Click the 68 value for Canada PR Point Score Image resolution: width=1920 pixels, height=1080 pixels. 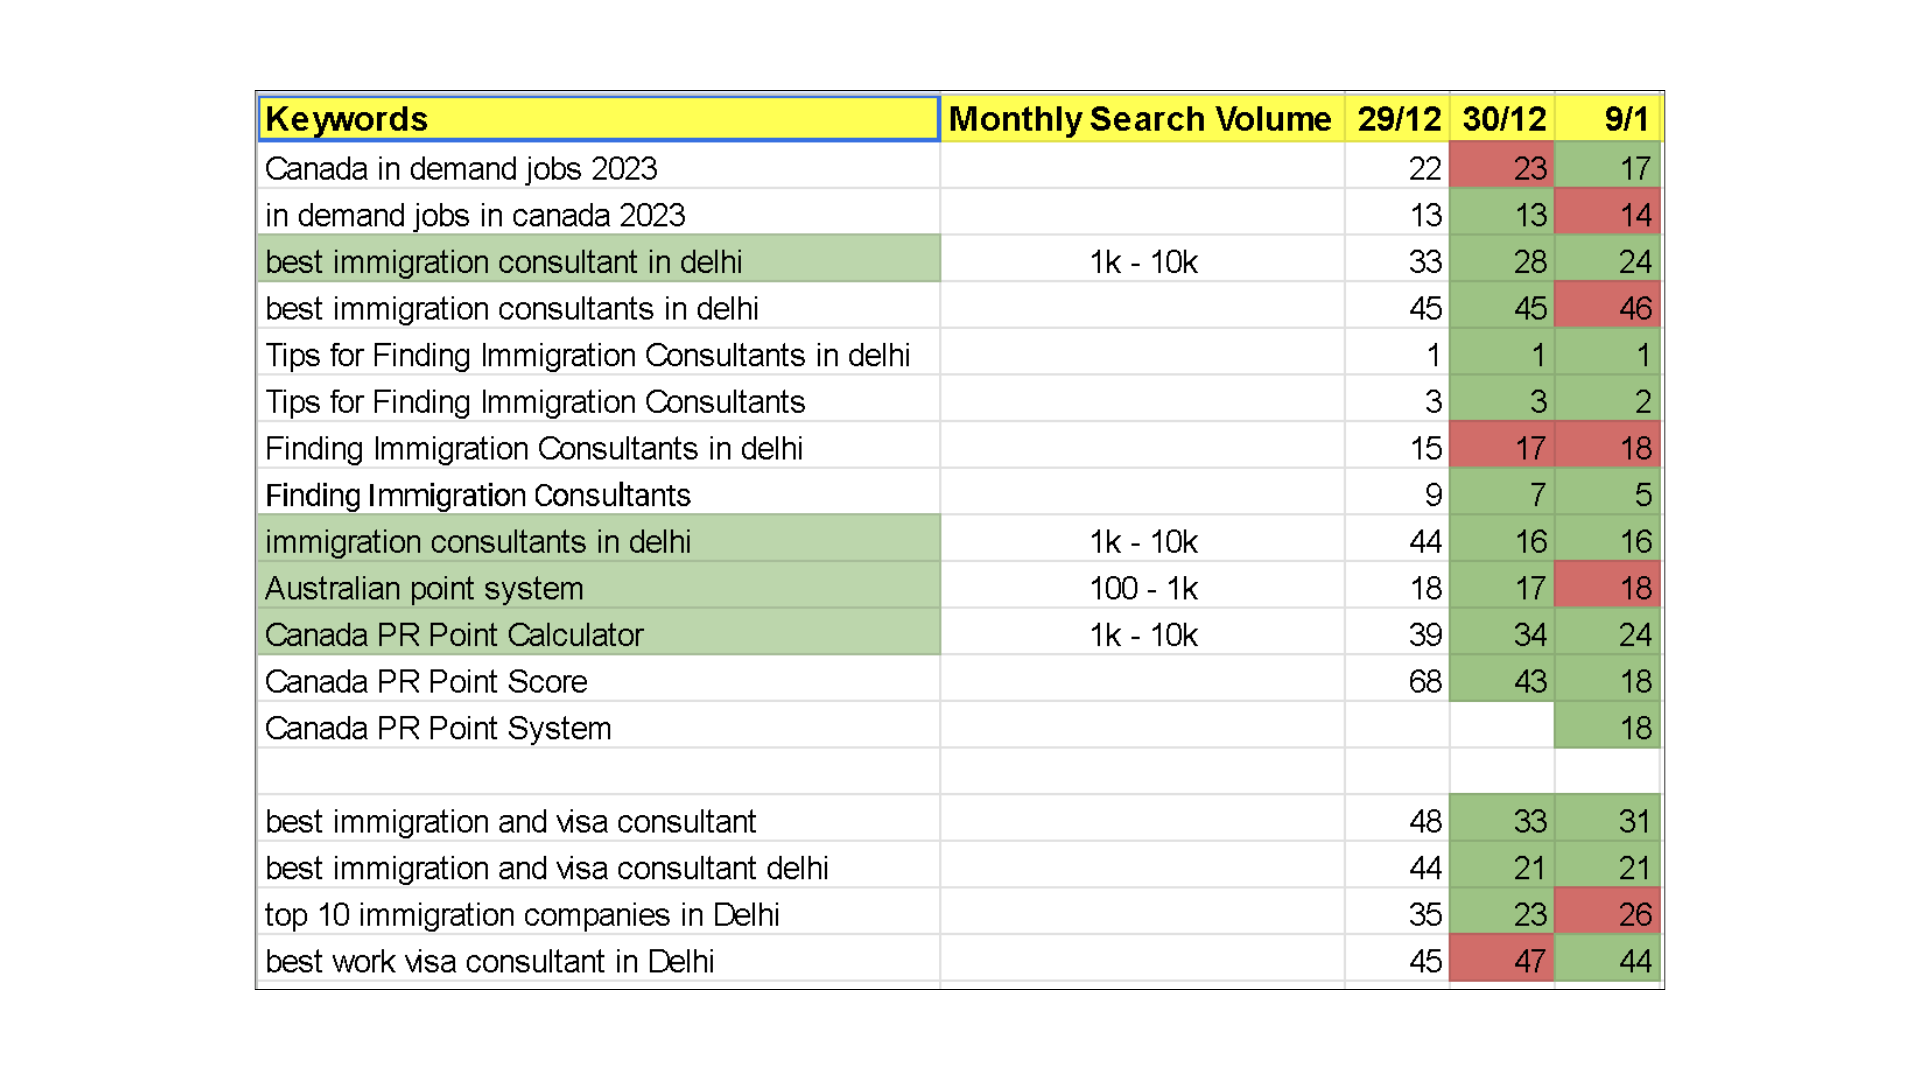point(1397,681)
